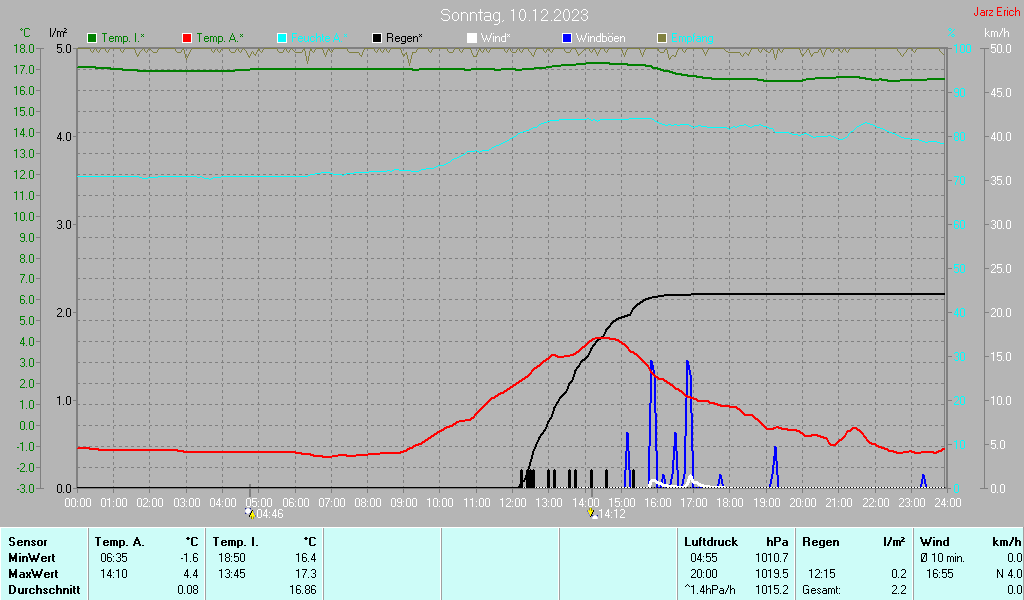Select the MaxWert row label
The image size is (1024, 600).
[32, 574]
